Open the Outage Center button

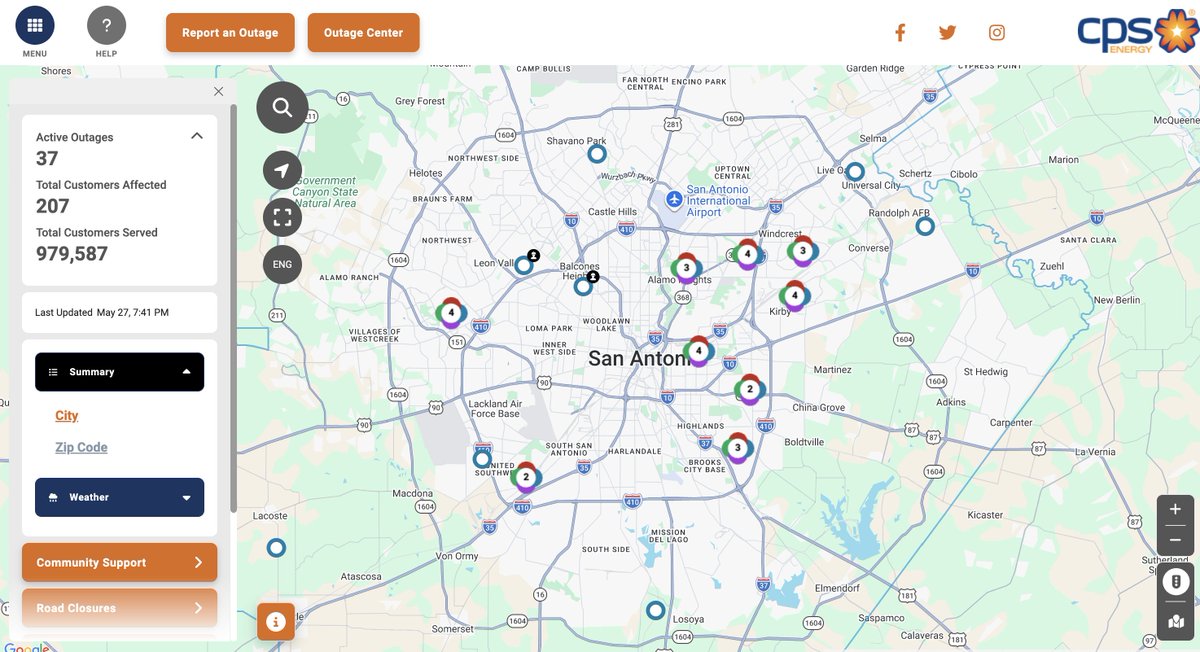click(x=363, y=32)
